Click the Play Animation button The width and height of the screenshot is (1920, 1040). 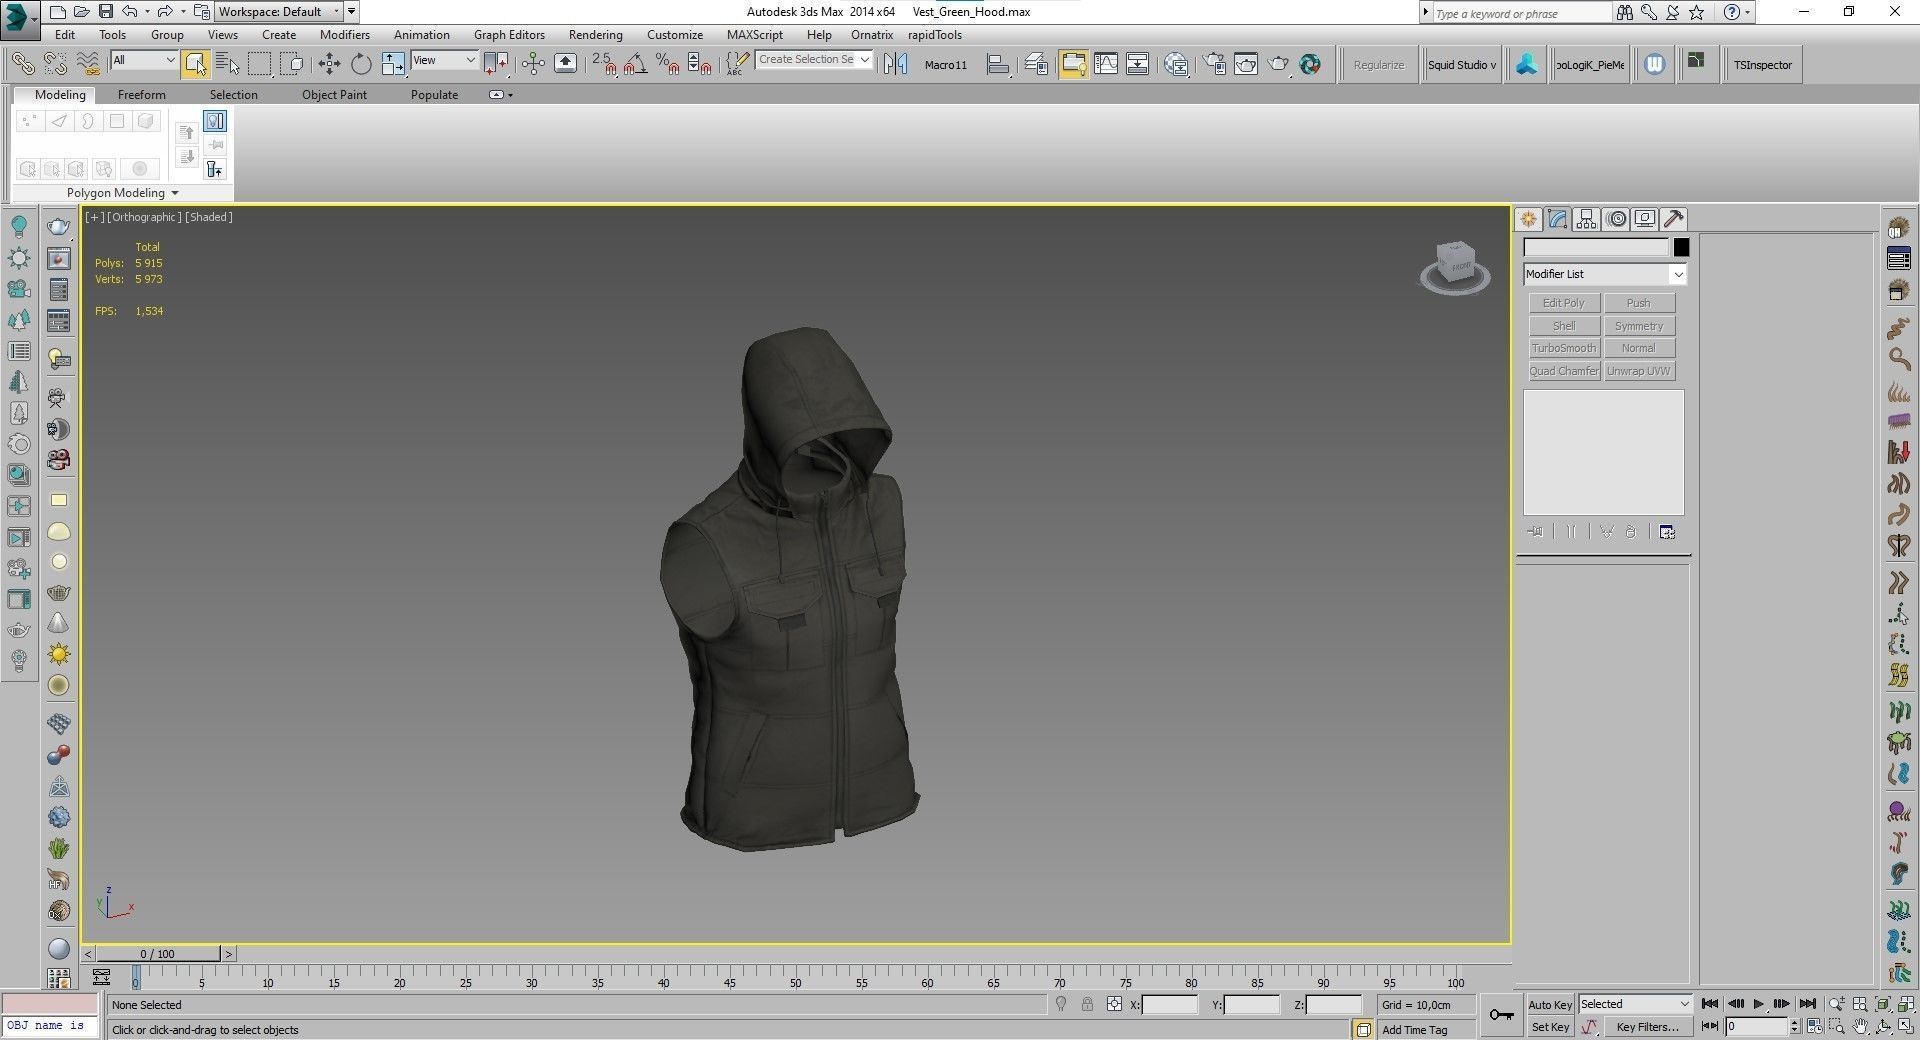coord(1759,1004)
